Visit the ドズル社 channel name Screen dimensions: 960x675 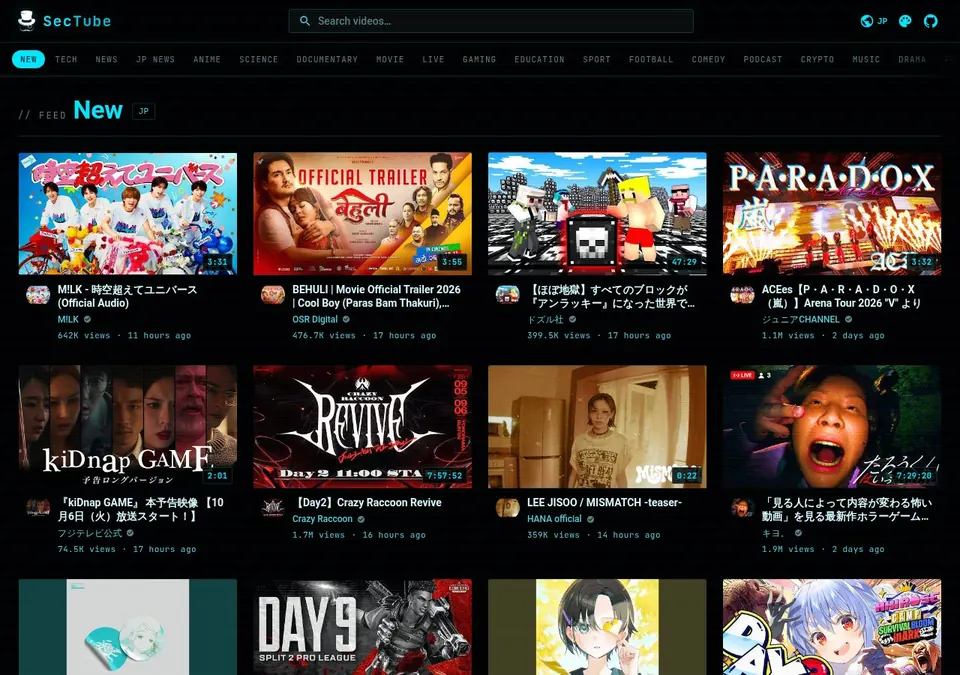545,319
